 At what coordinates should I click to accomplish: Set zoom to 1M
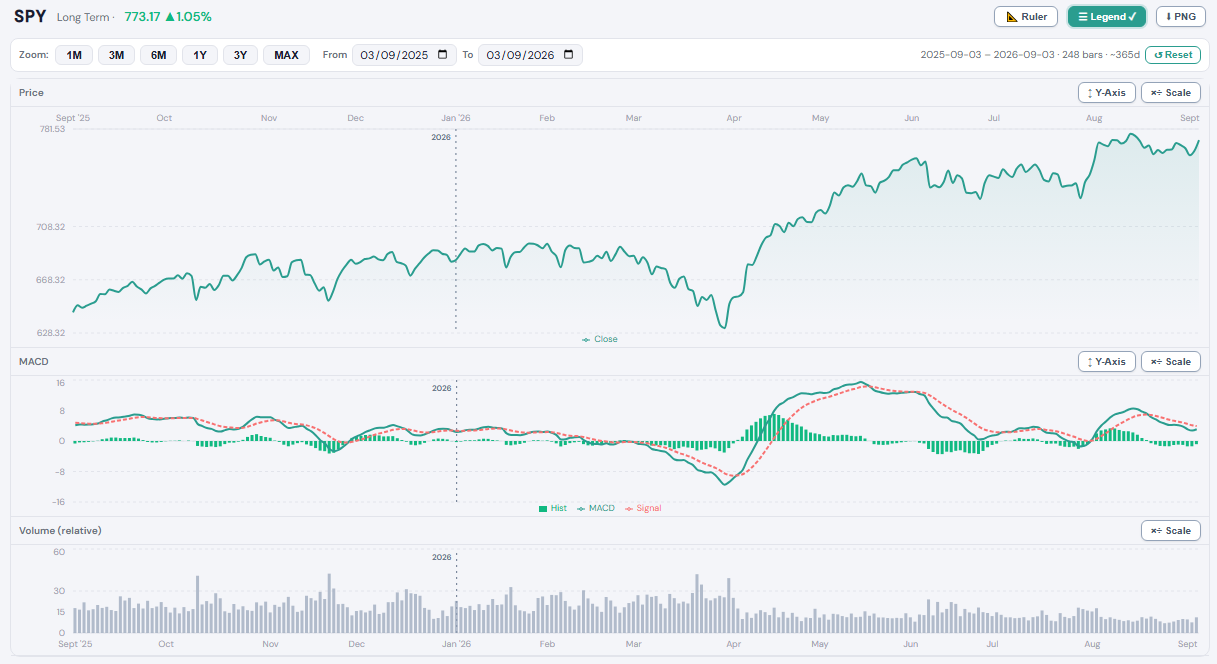[x=74, y=55]
